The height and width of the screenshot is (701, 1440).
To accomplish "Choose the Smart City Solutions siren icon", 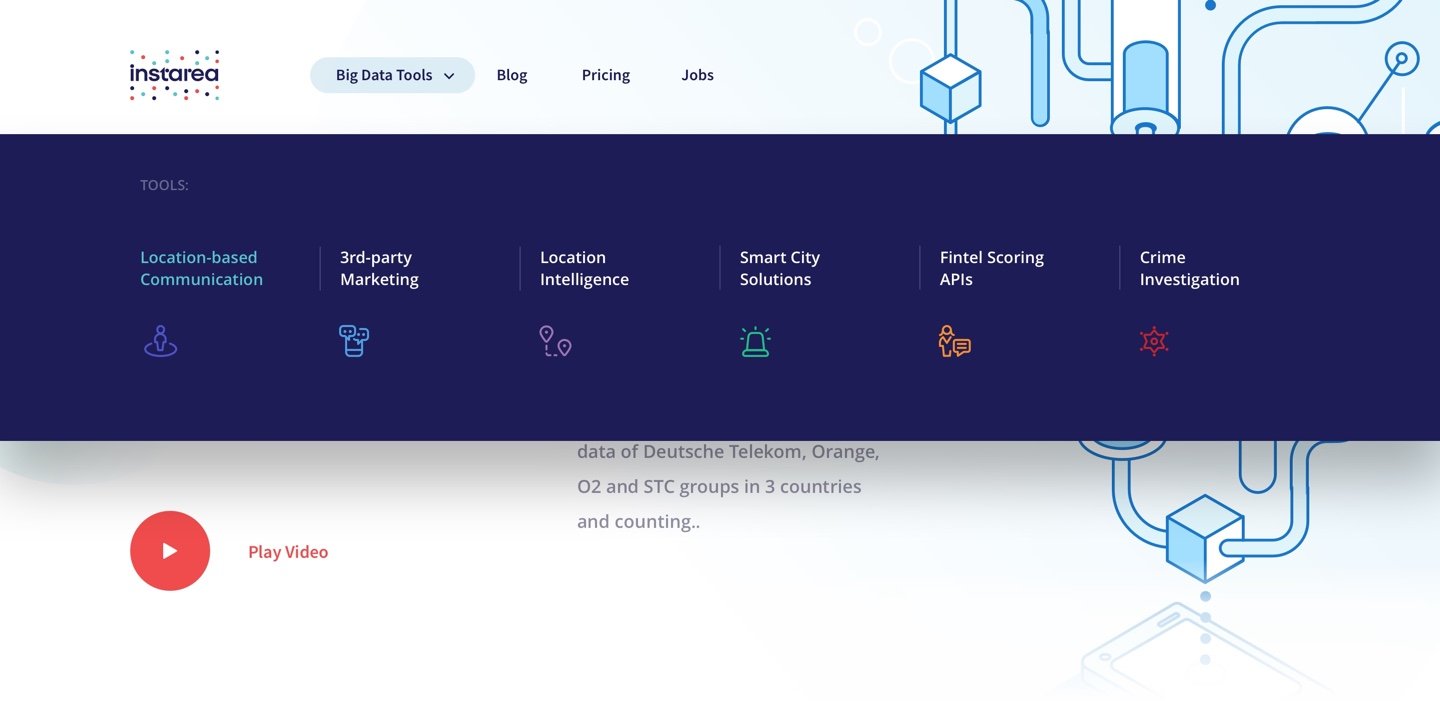I will tap(755, 341).
